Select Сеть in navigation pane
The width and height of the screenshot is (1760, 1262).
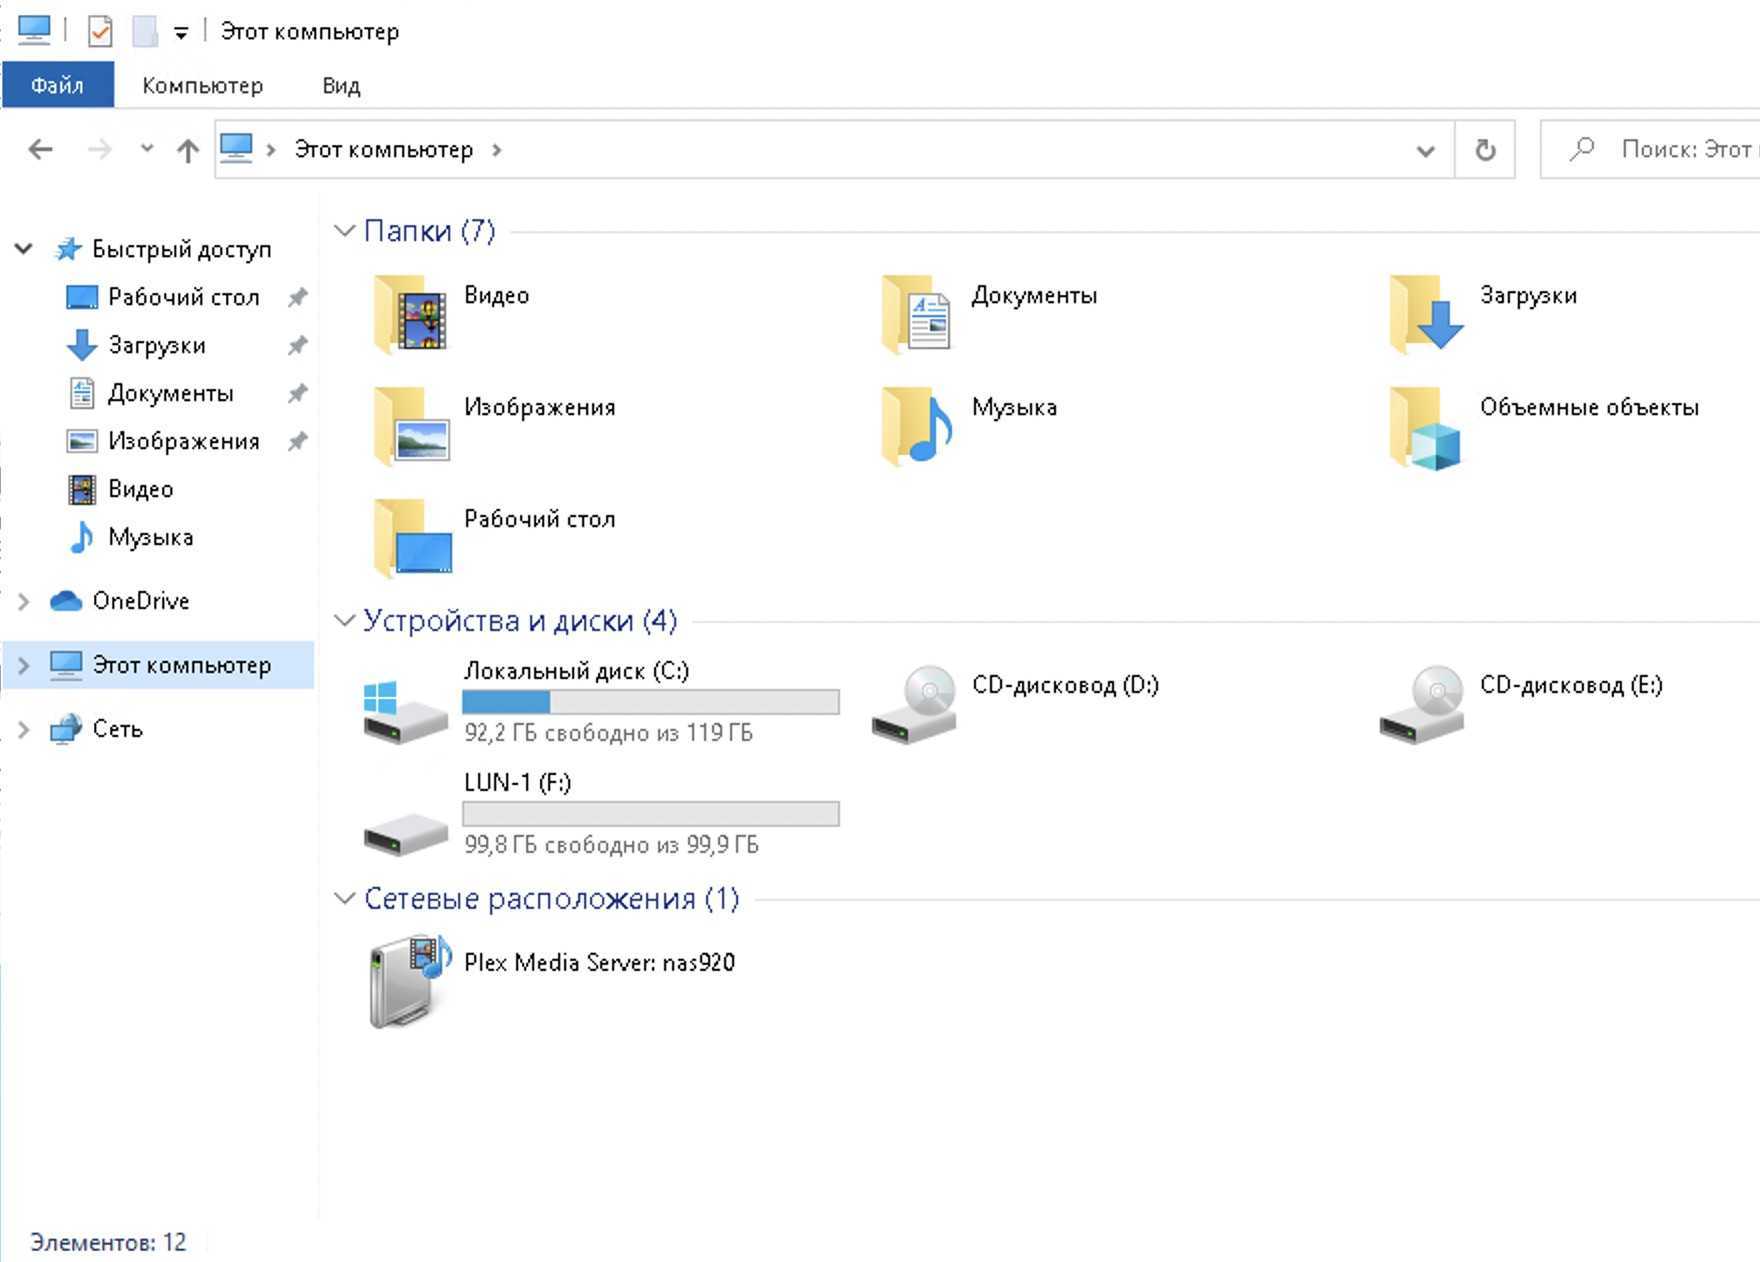click(117, 729)
